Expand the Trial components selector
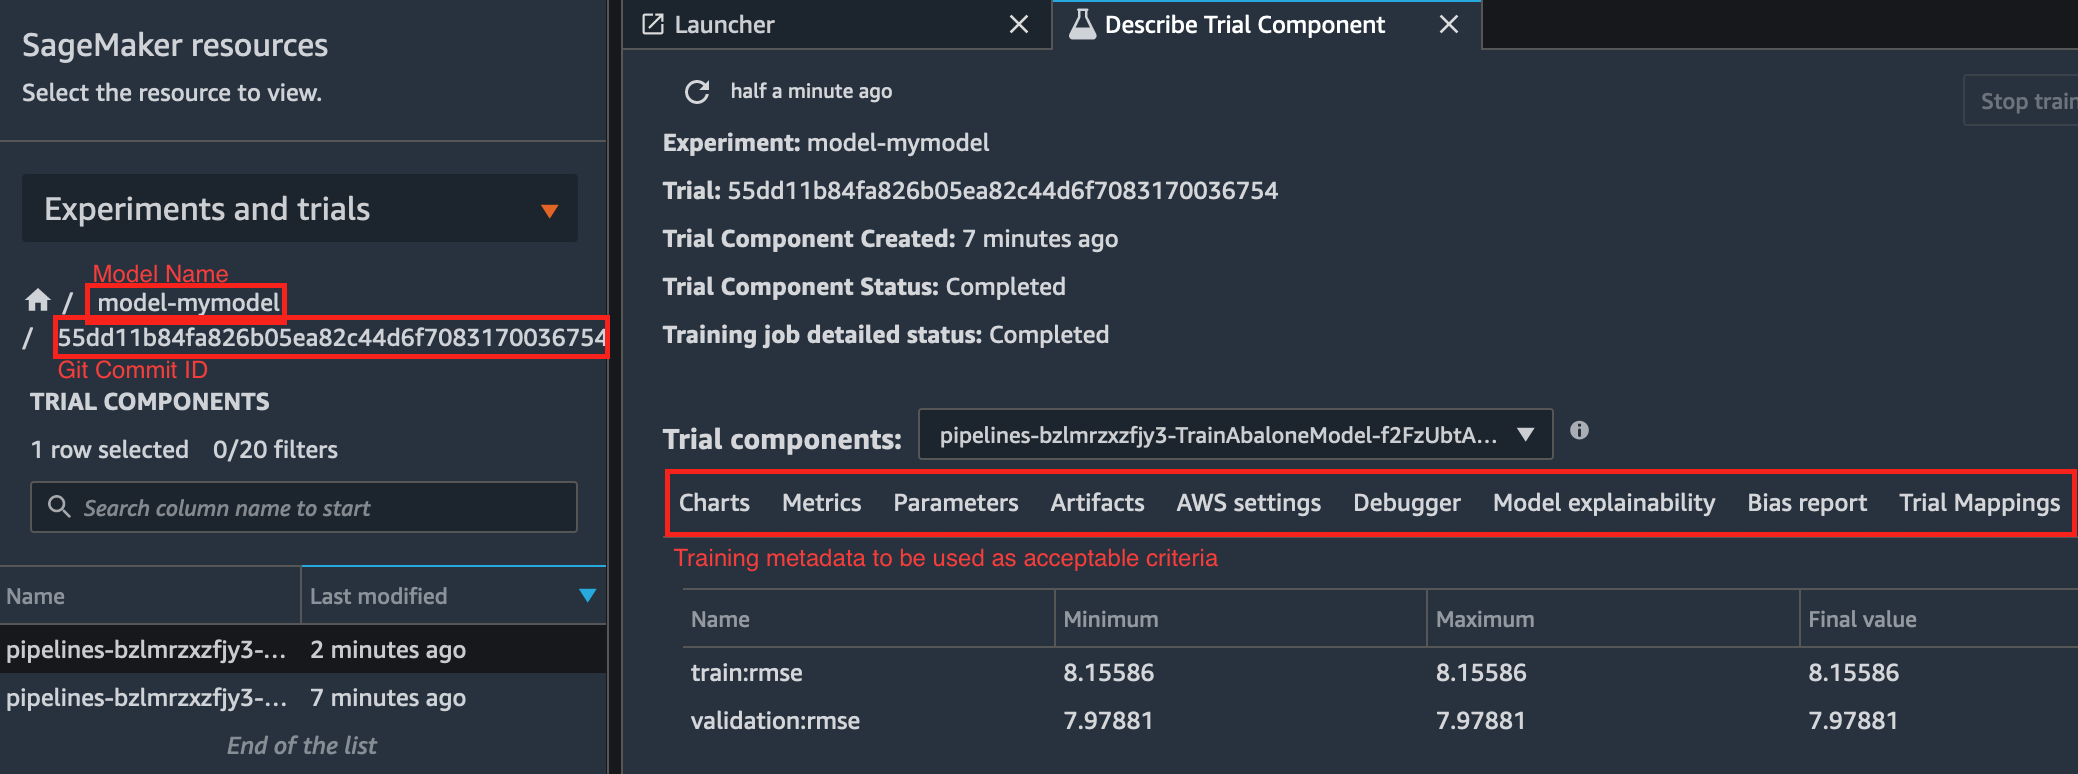The height and width of the screenshot is (774, 2078). [1235, 434]
